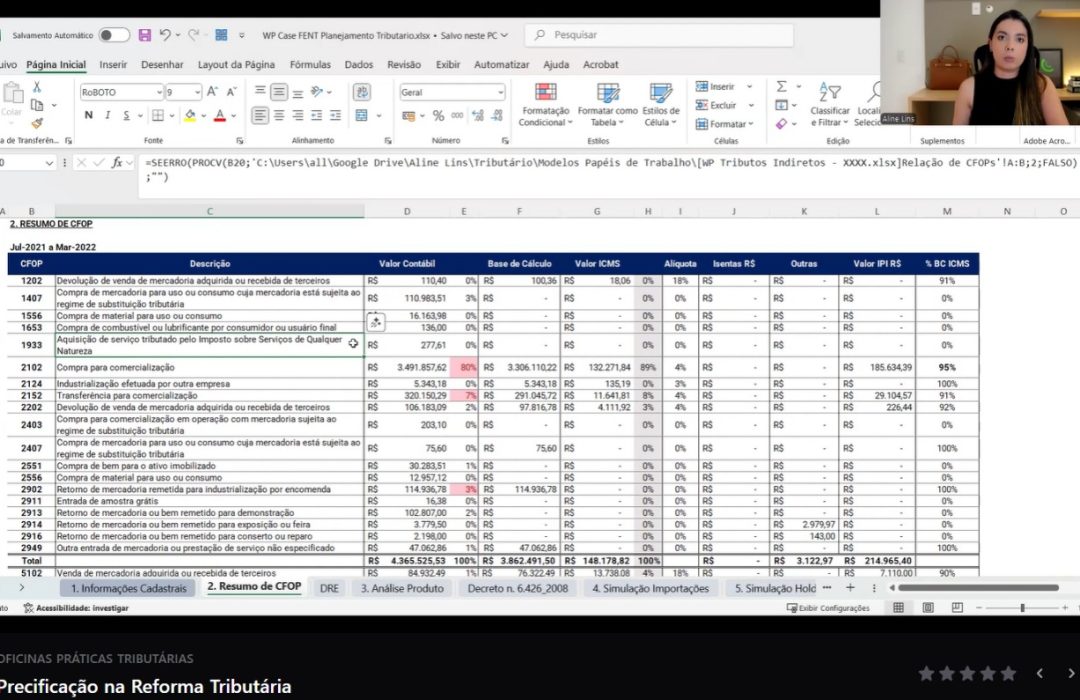Open the Geral number format dropdown

[500, 92]
